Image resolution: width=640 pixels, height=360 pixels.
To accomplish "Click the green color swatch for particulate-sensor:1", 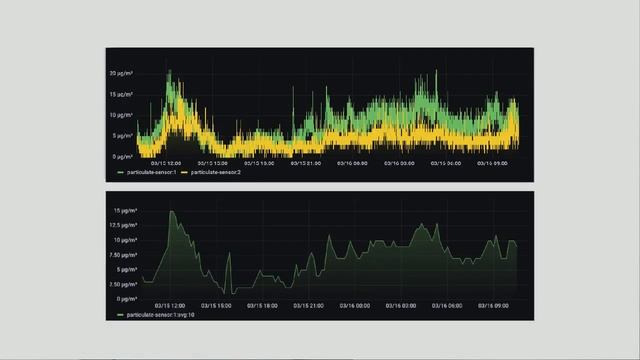I will [120, 173].
